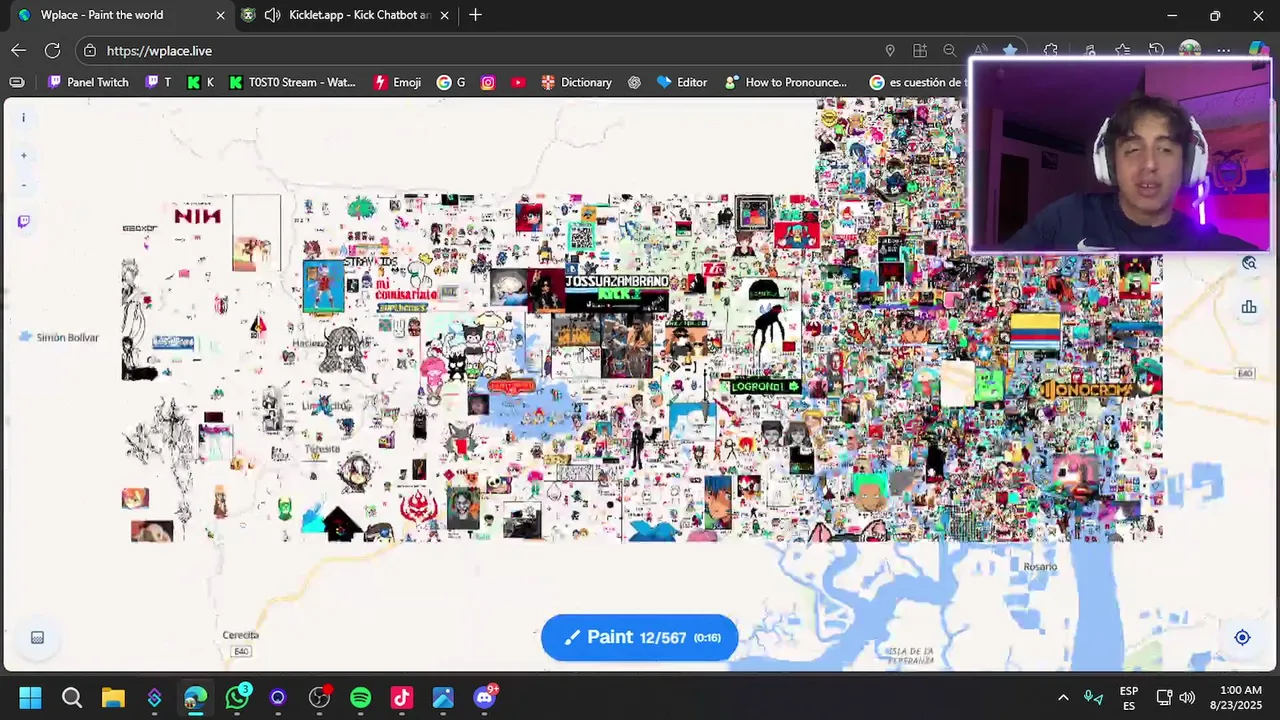Viewport: 1280px width, 720px height.
Task: Click the map search magnifier icon
Action: tap(1249, 263)
